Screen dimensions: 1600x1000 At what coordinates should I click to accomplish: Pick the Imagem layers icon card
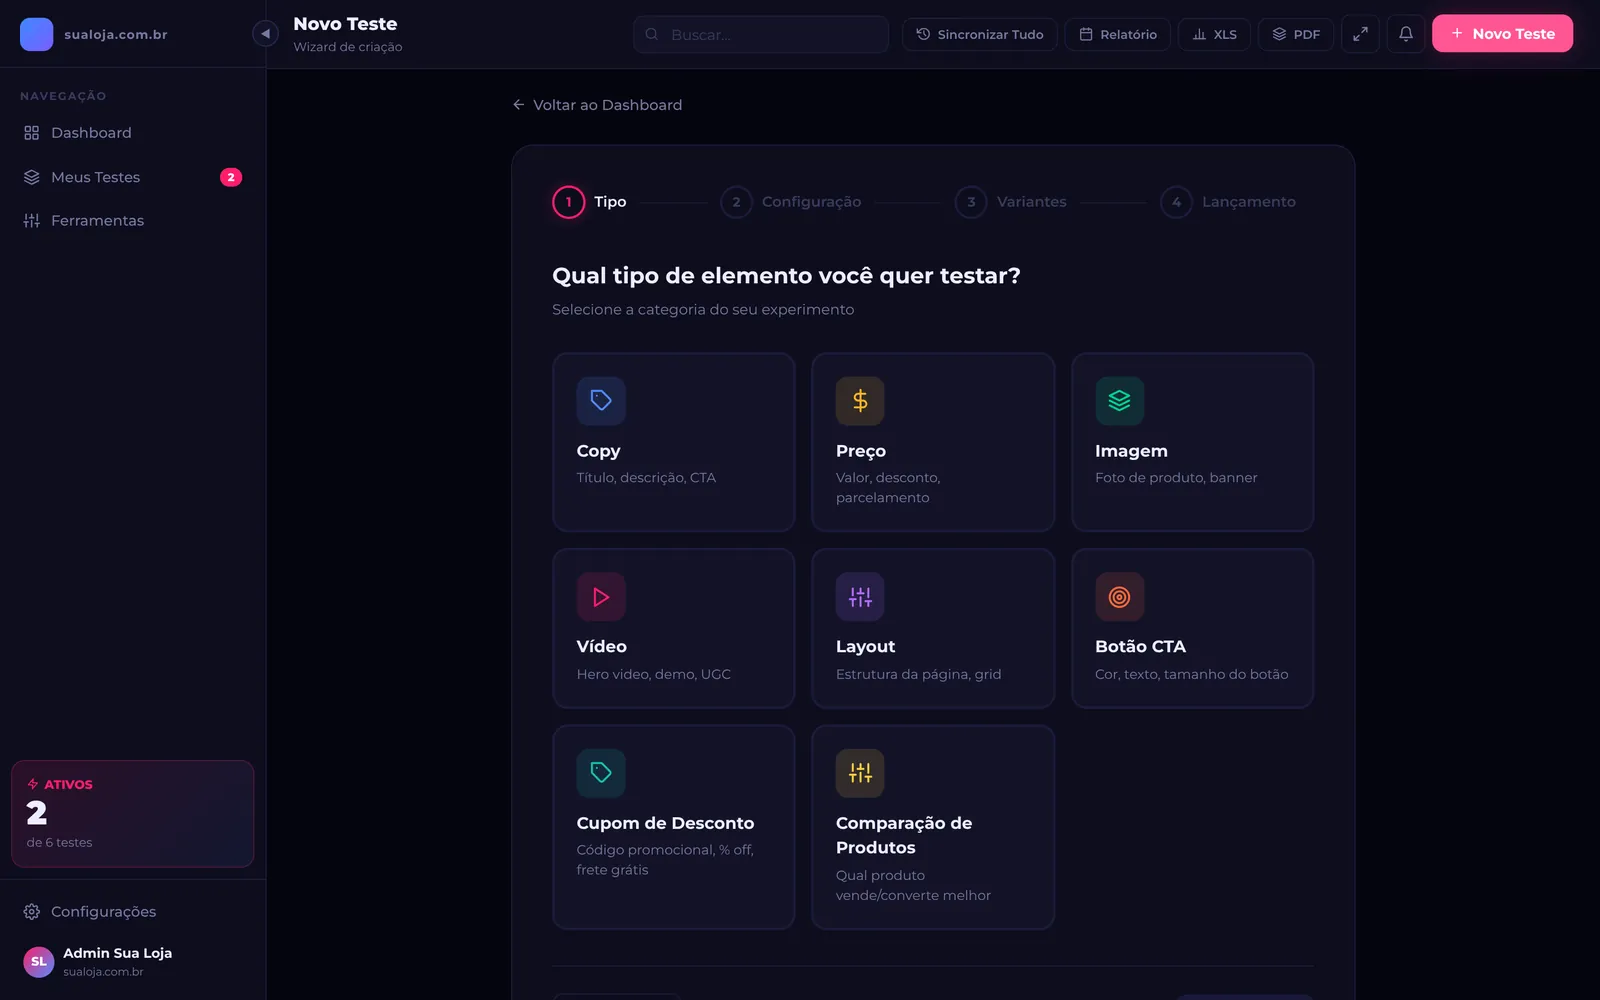[x=1192, y=442]
